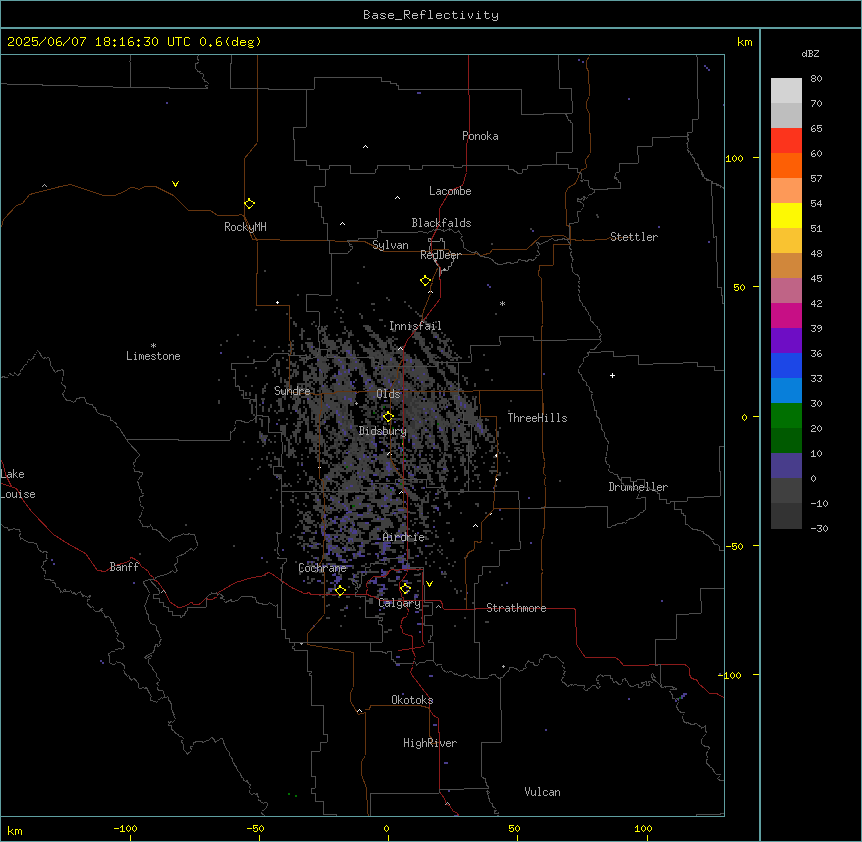Click the Lake Louise label
862x842 pixels.
tap(18, 484)
